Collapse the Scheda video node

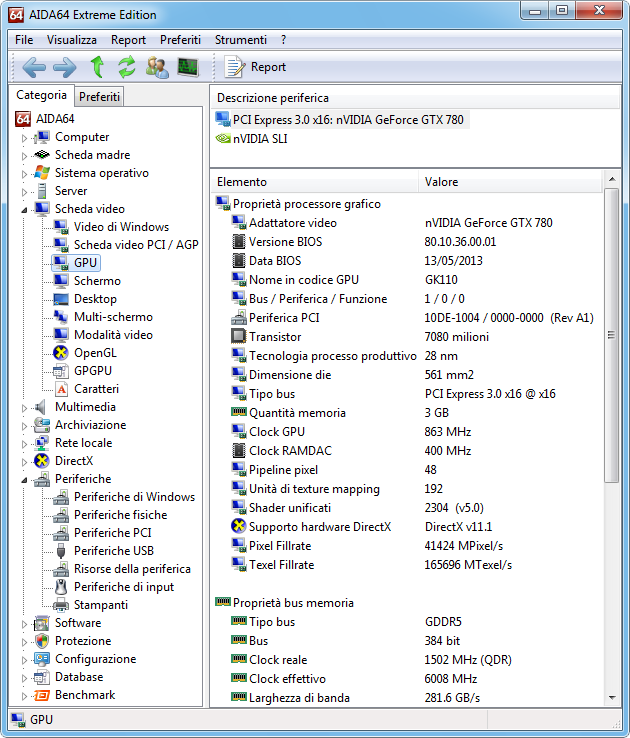24,210
